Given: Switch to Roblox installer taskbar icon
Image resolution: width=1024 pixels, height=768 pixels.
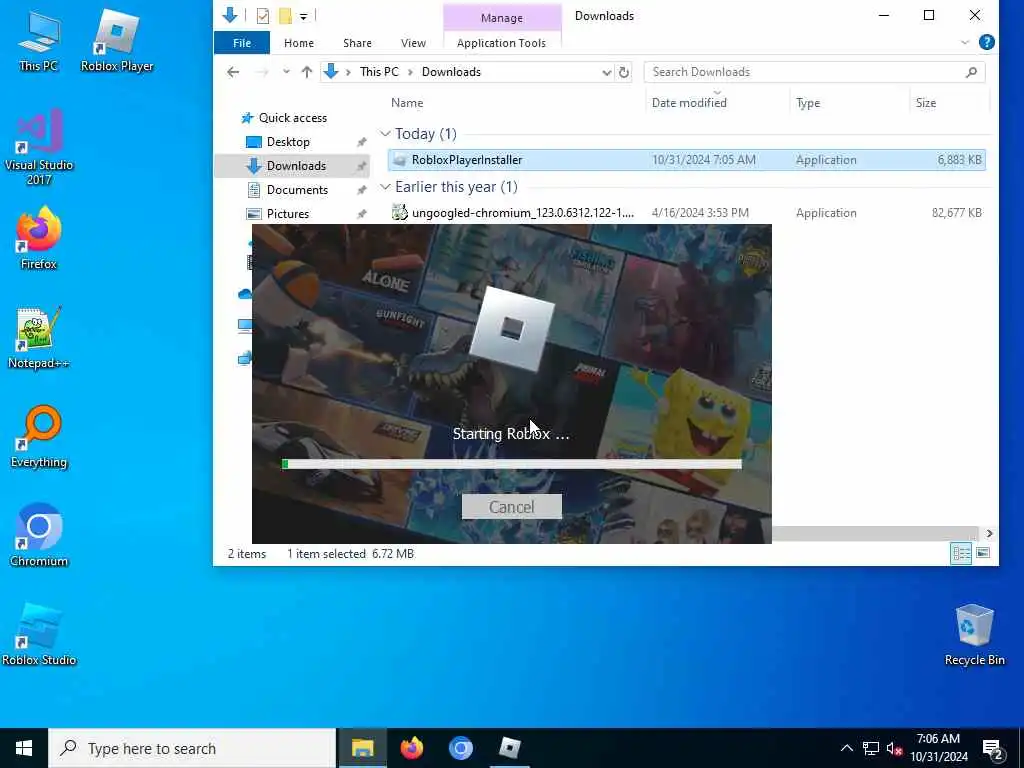Looking at the screenshot, I should (x=509, y=748).
